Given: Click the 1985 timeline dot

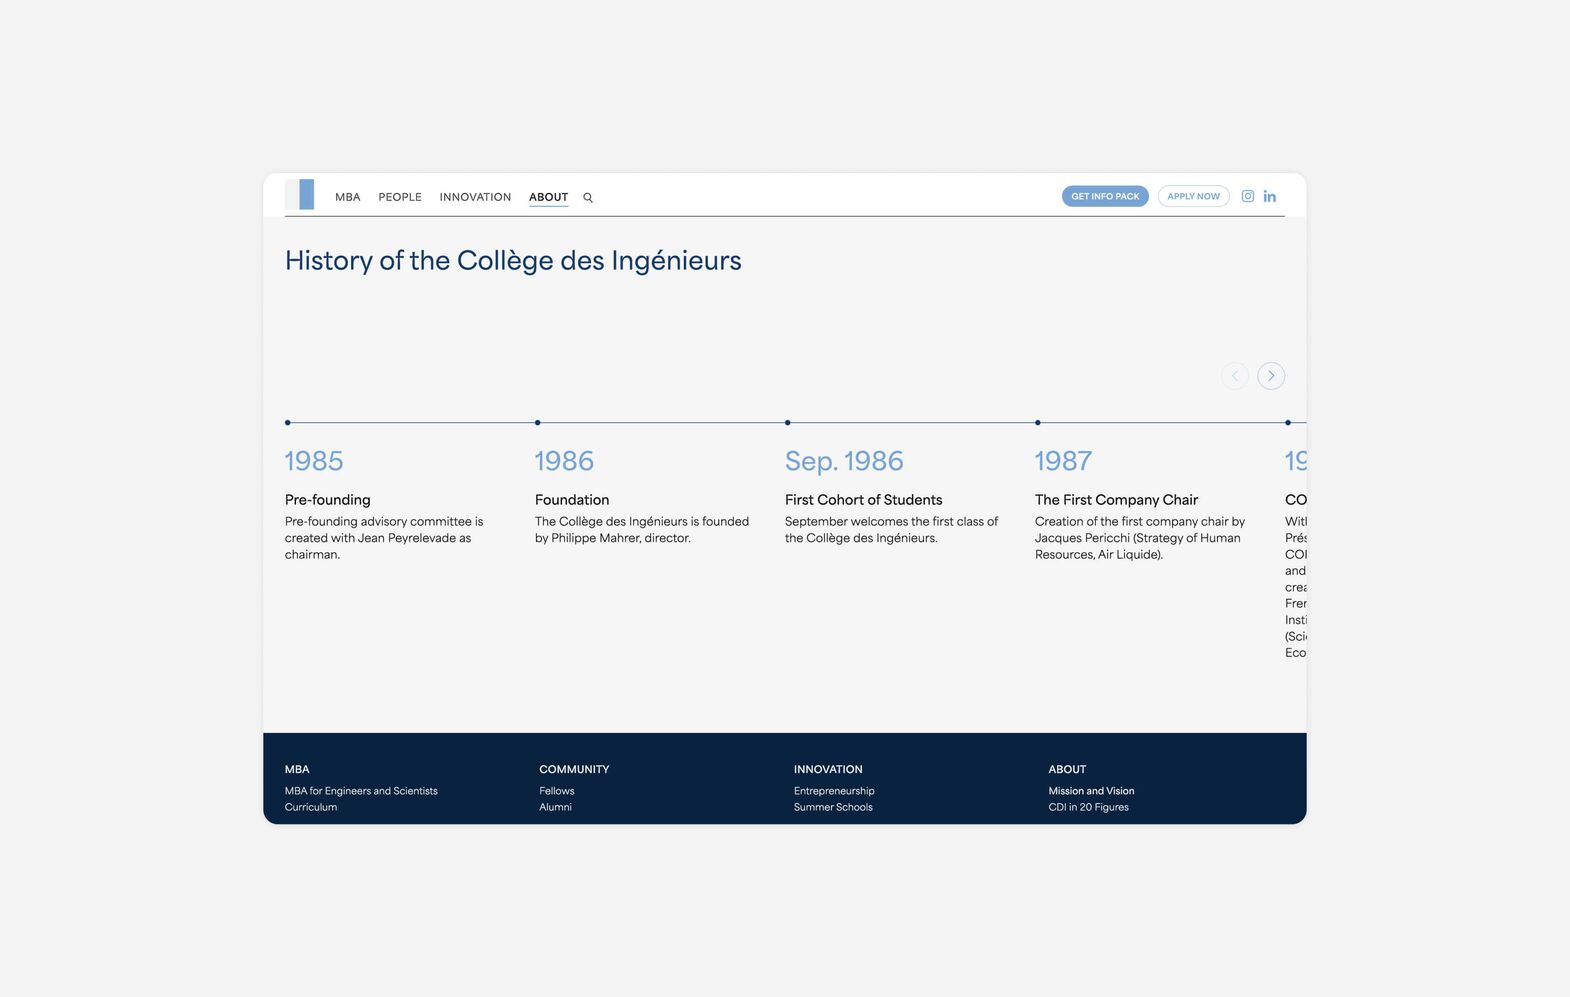Looking at the screenshot, I should [x=288, y=423].
